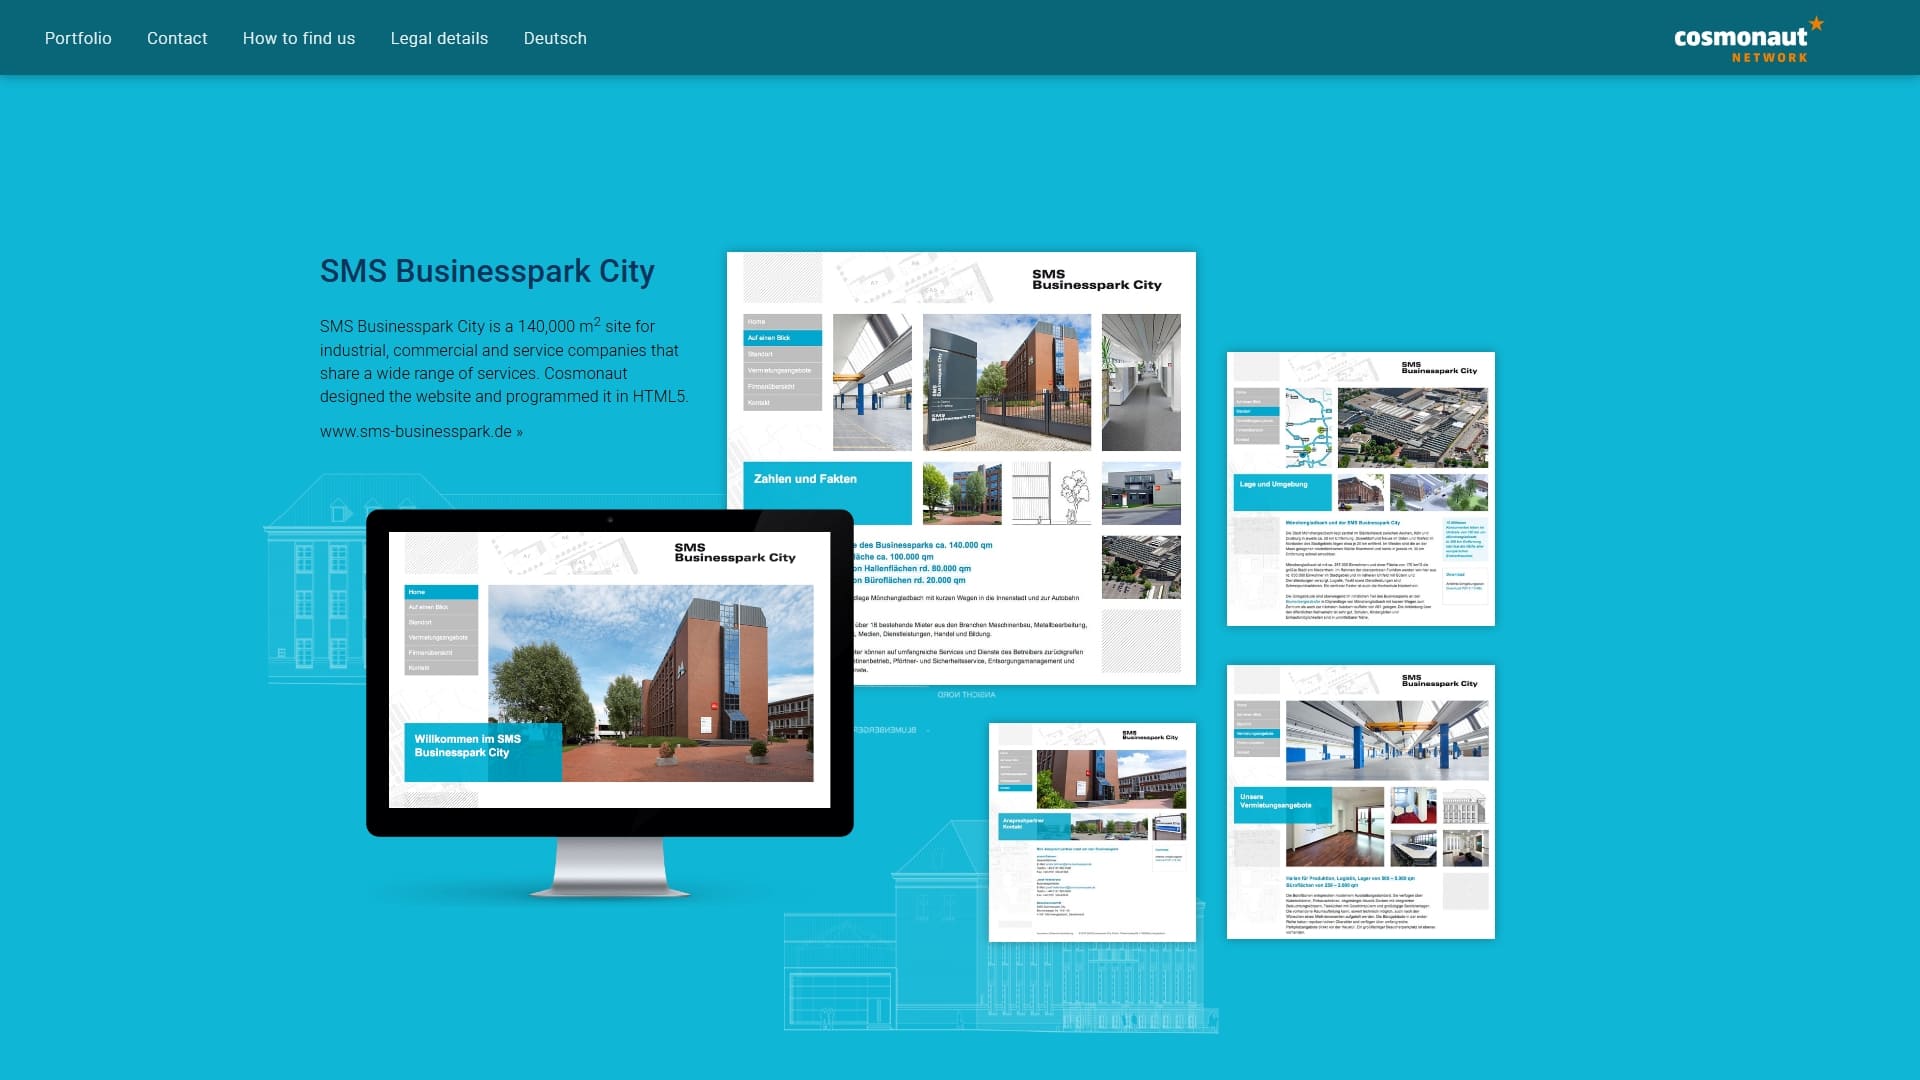
Task: Click the project description paragraph
Action: 504,361
